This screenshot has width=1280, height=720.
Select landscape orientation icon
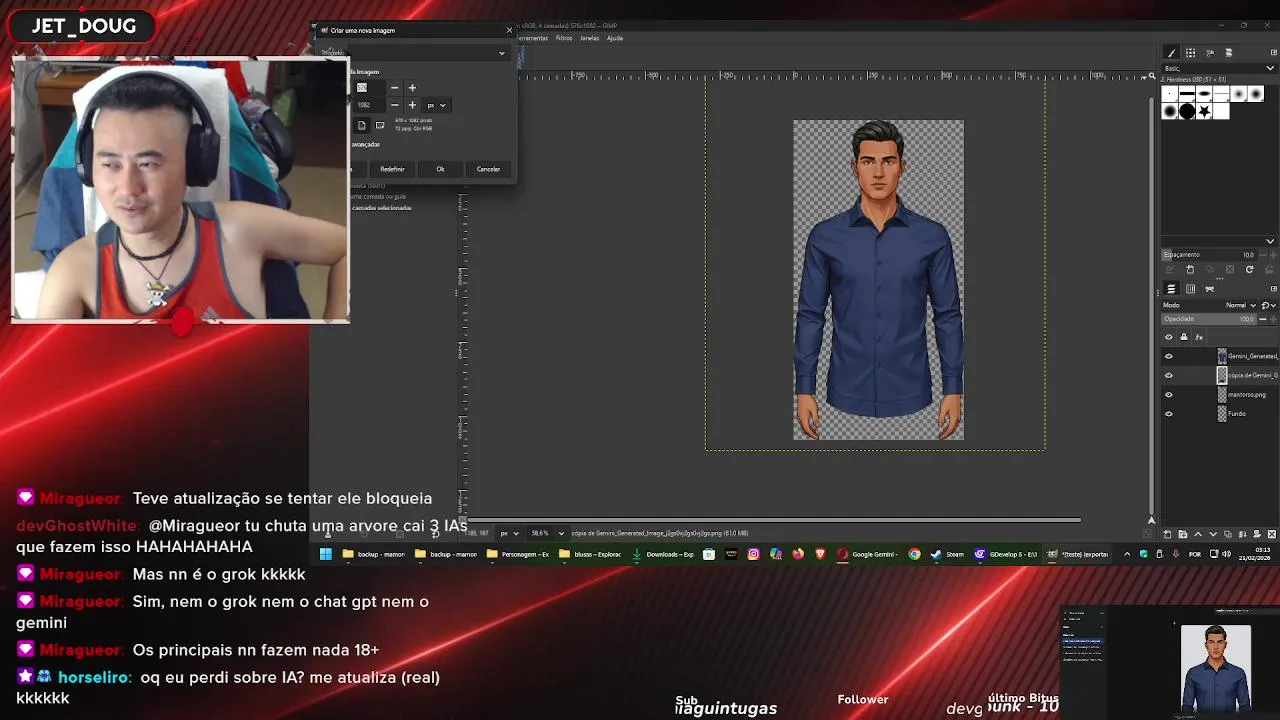[380, 126]
